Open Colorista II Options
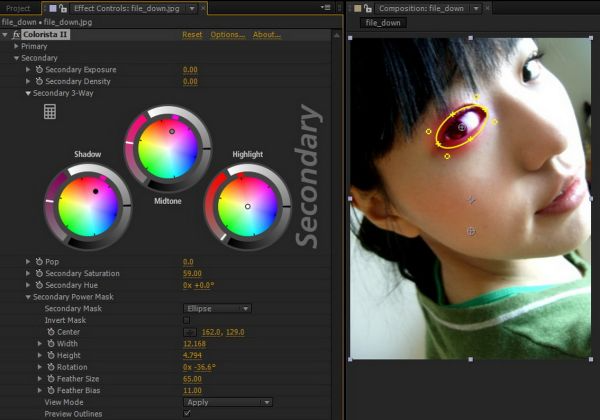The width and height of the screenshot is (600, 420). [x=227, y=35]
